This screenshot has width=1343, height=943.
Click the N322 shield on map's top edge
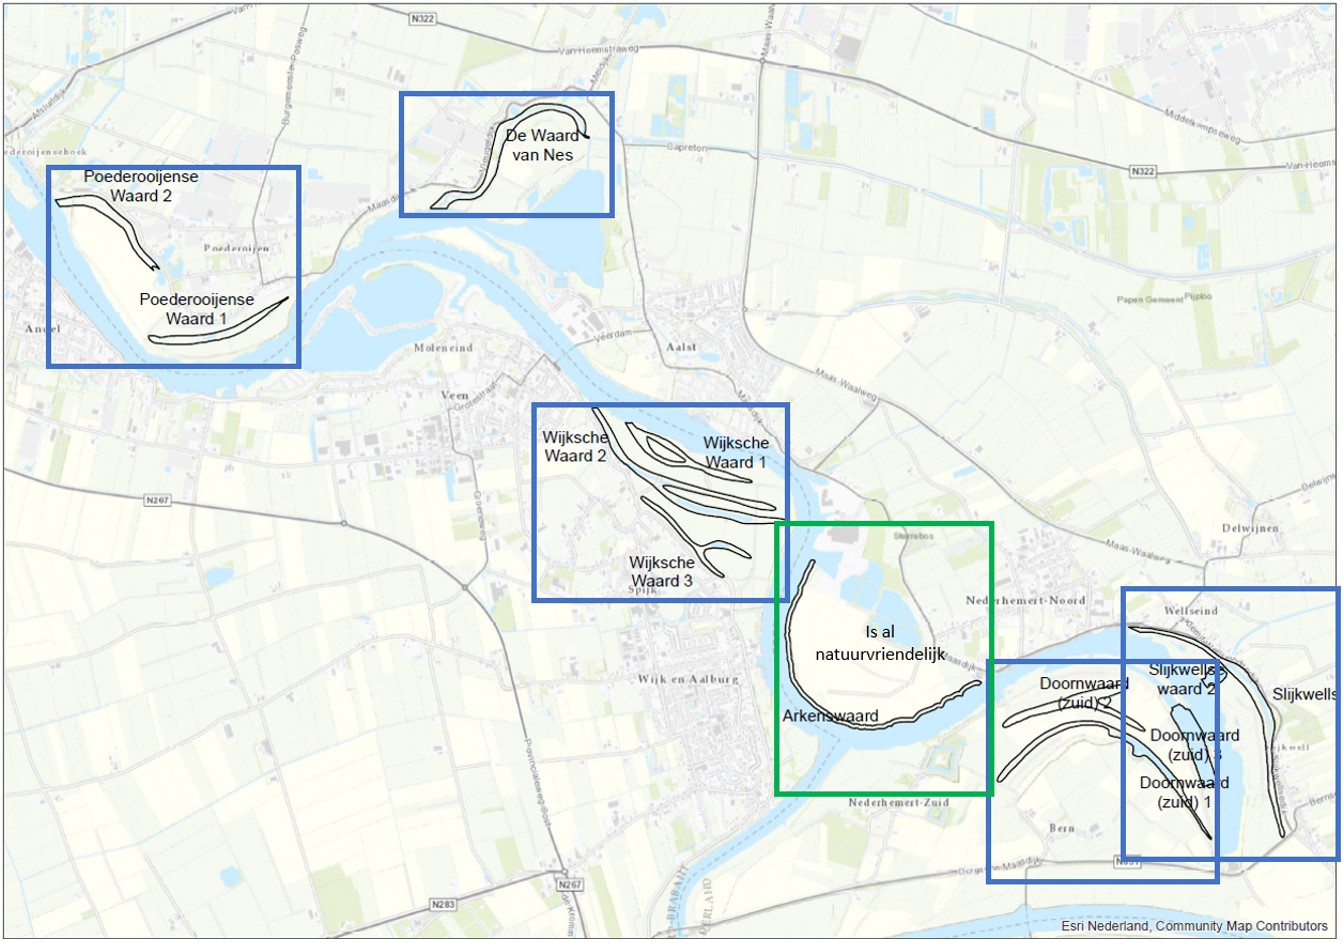[423, 19]
